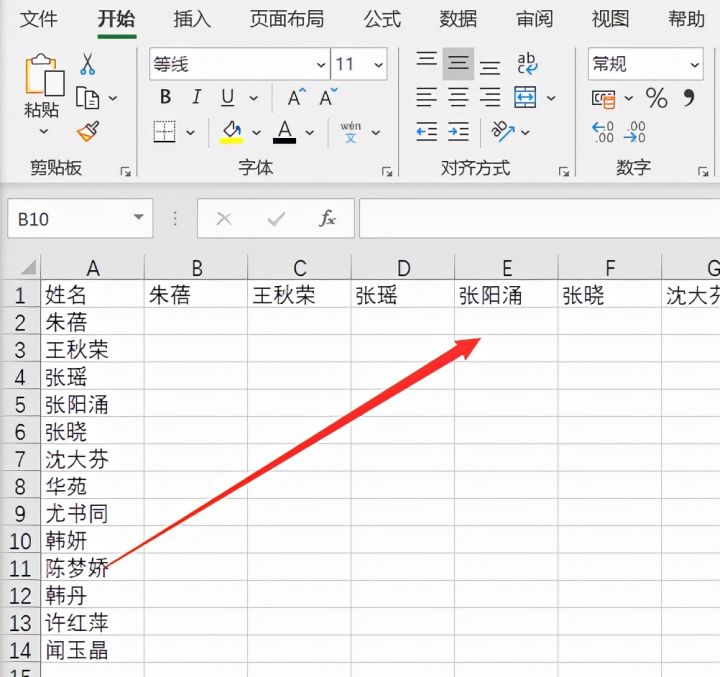Apply percent style
The image size is (720, 677).
(657, 98)
